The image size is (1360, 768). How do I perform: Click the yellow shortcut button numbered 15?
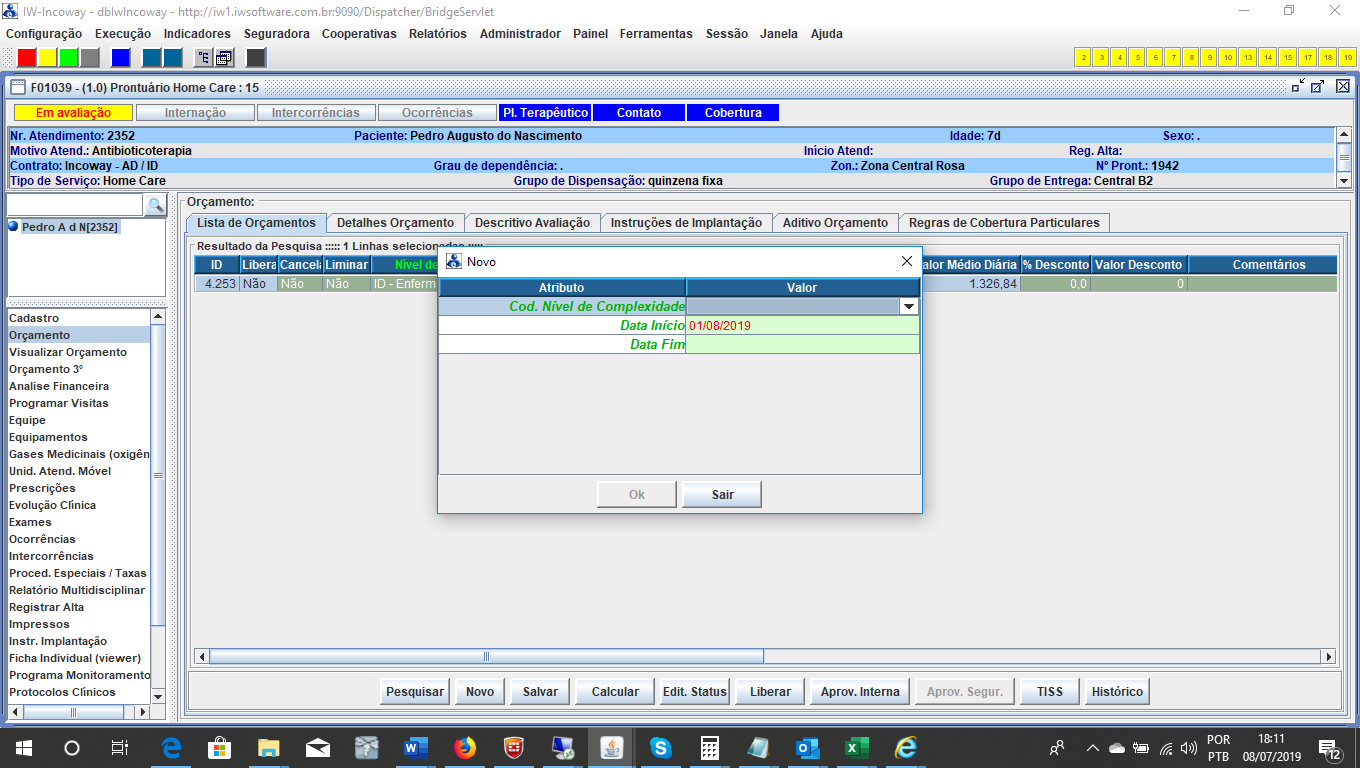coord(1288,57)
